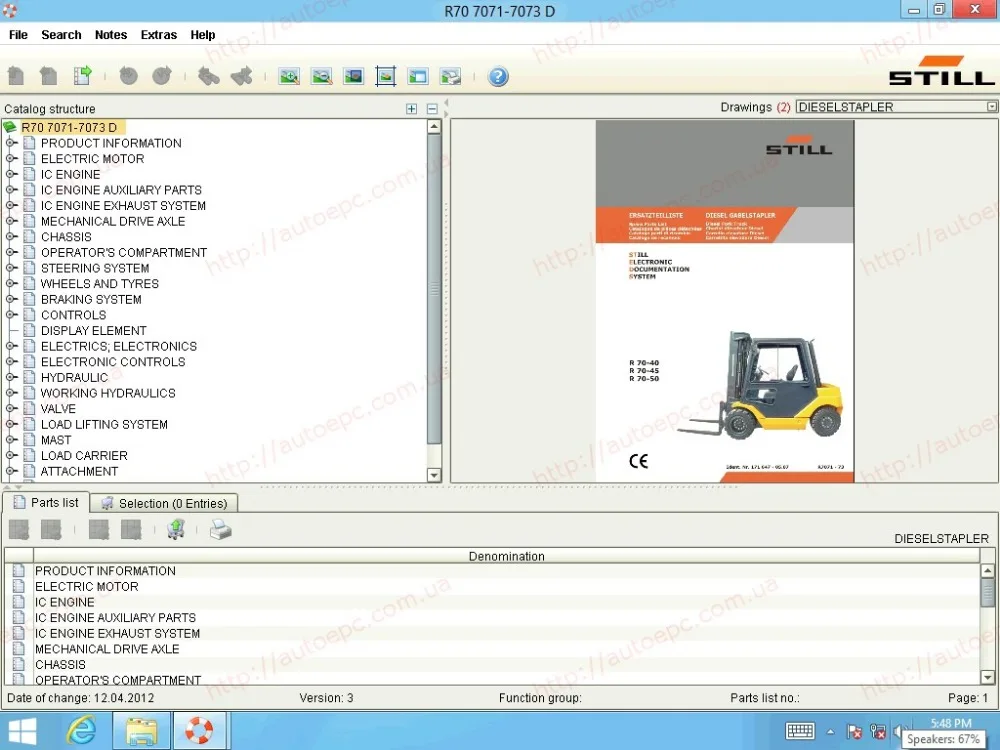Open help with the blue question mark icon
This screenshot has height=750, width=1000.
point(498,76)
